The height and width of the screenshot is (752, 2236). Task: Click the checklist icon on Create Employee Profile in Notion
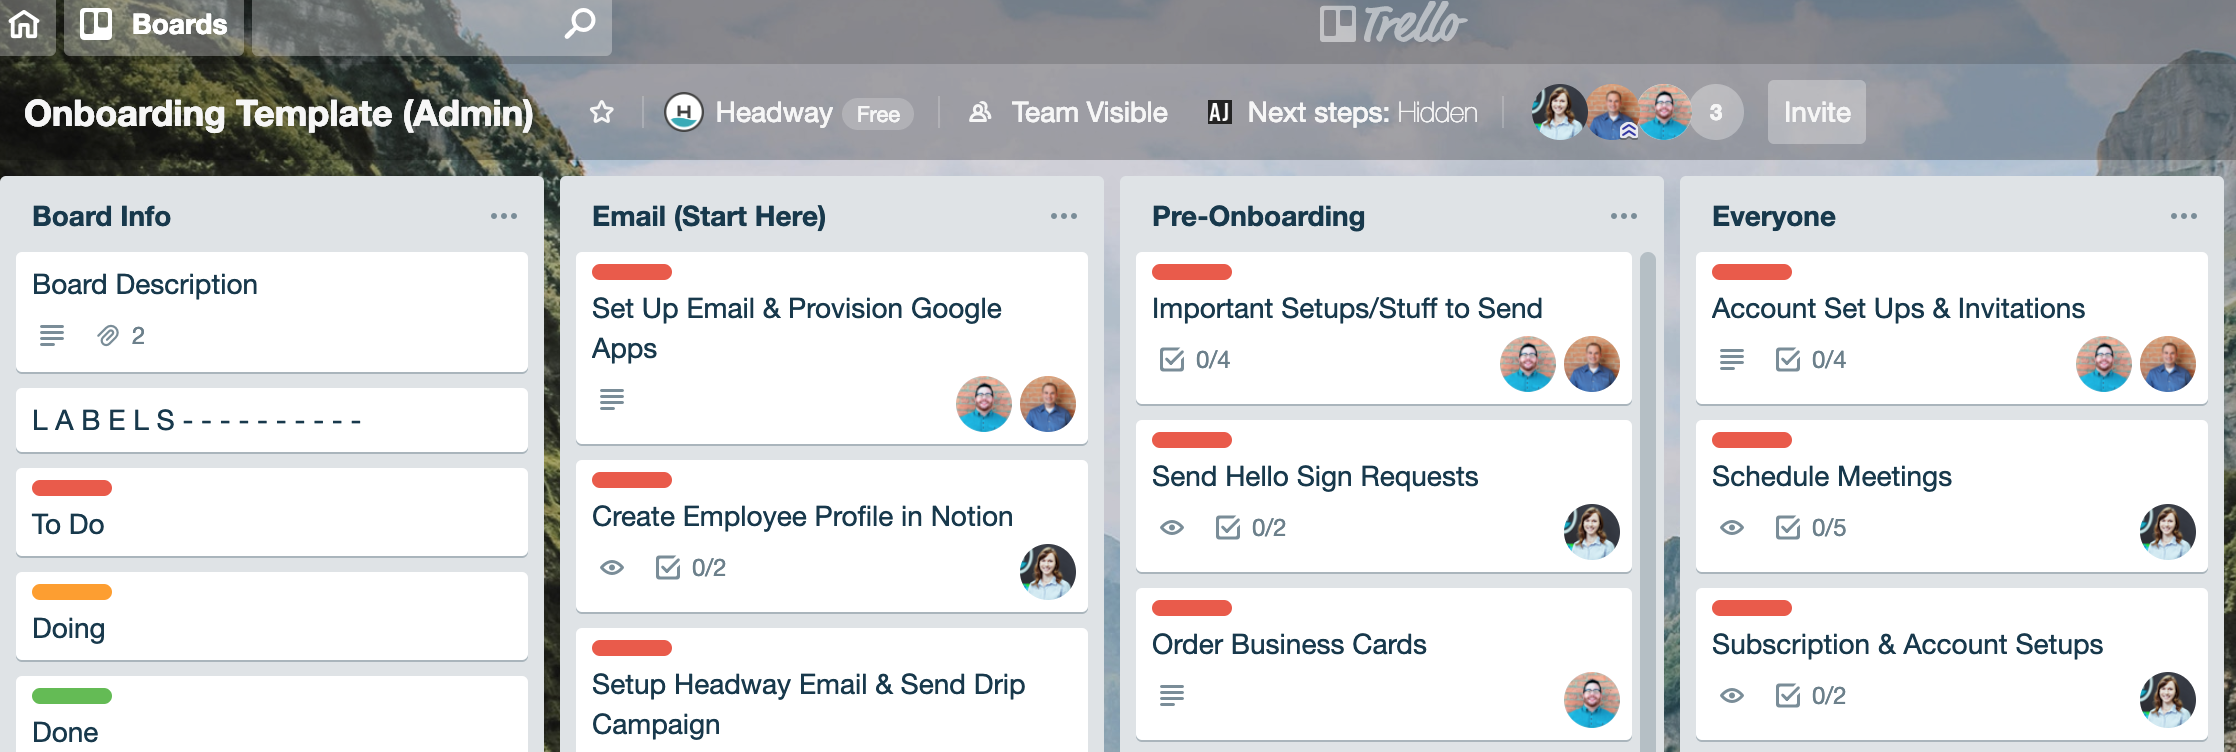(x=668, y=567)
